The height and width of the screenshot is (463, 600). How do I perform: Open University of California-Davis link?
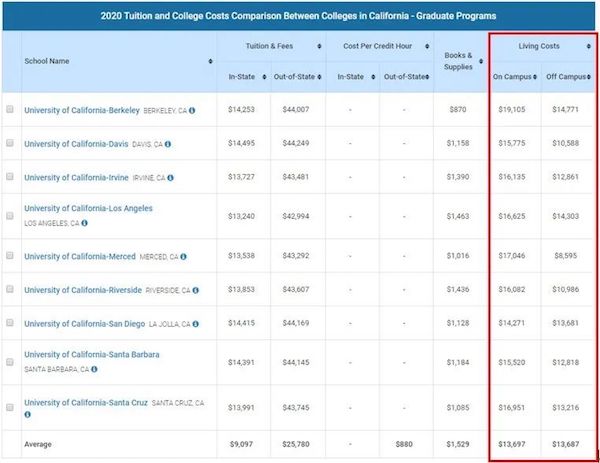click(x=76, y=144)
